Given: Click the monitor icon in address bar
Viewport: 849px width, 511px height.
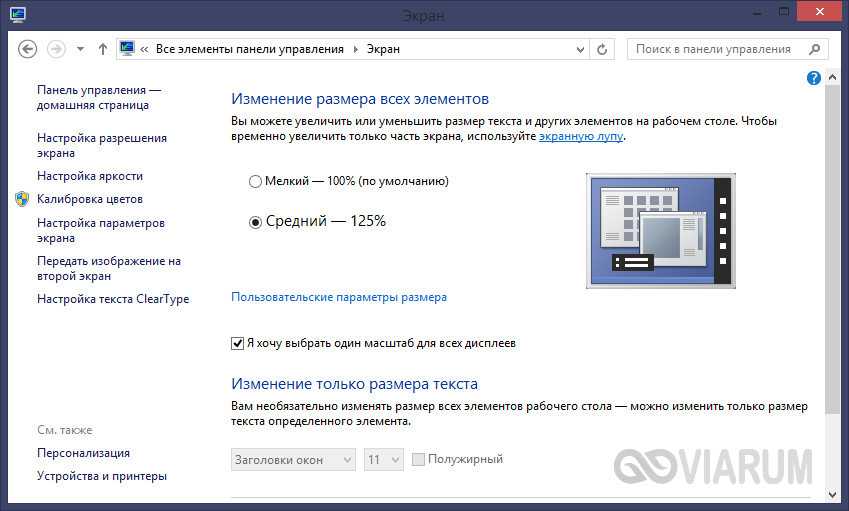Looking at the screenshot, I should click(127, 49).
